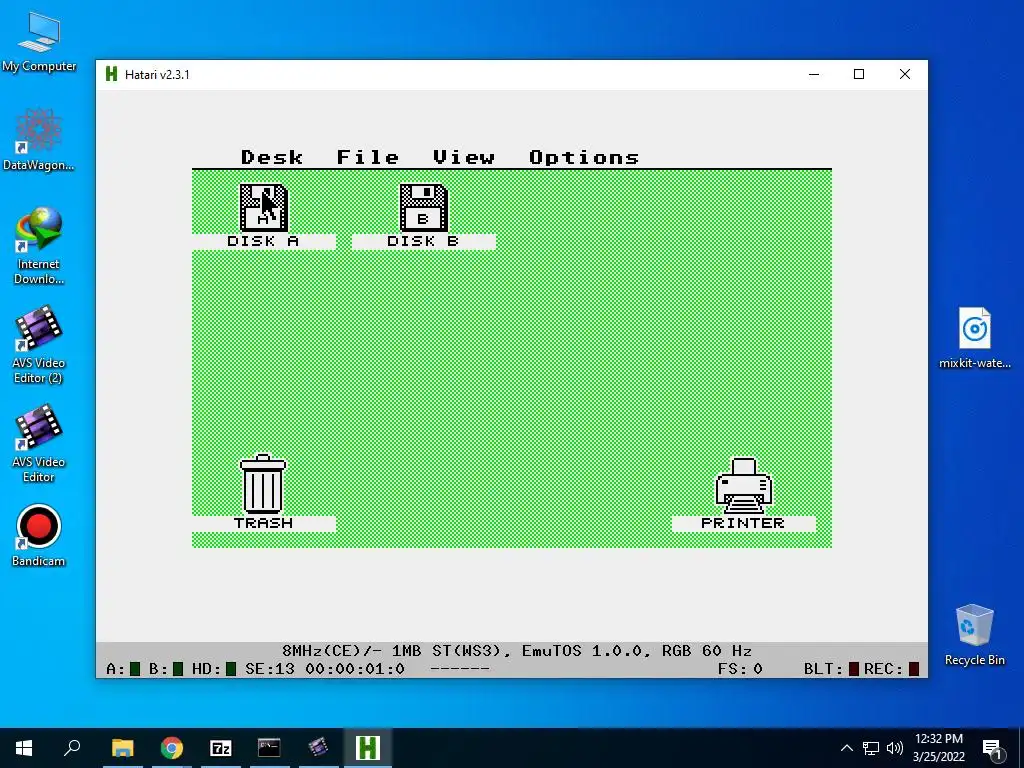The height and width of the screenshot is (768, 1024).
Task: Click the PRINTER icon on EmuTOS desktop
Action: click(x=744, y=486)
